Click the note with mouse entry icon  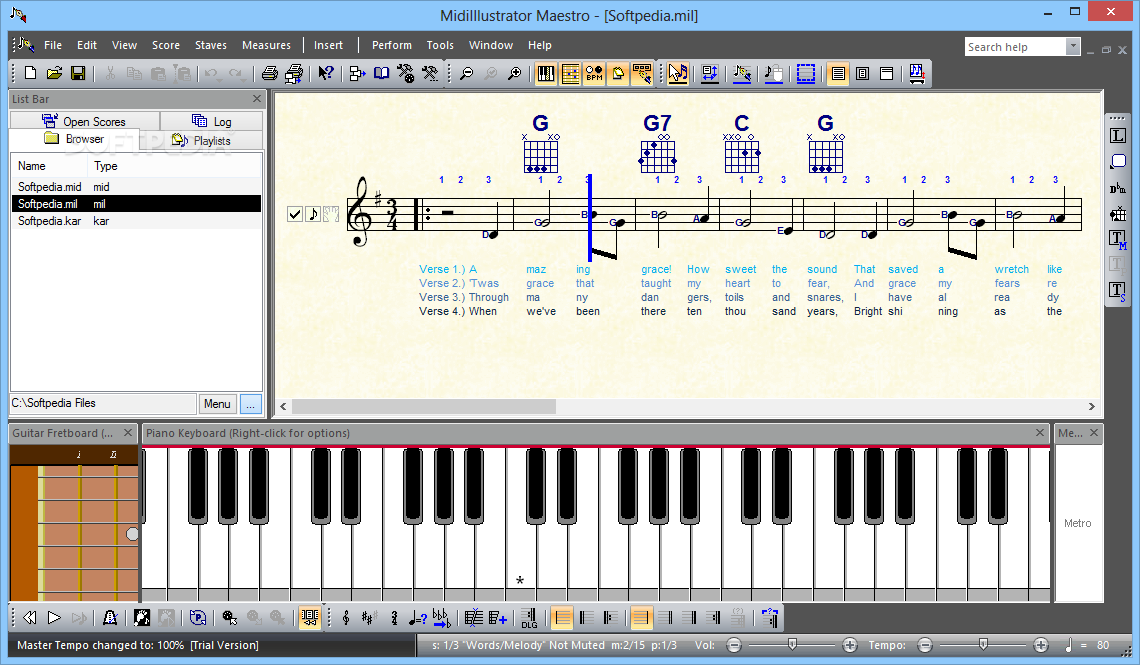tap(774, 73)
